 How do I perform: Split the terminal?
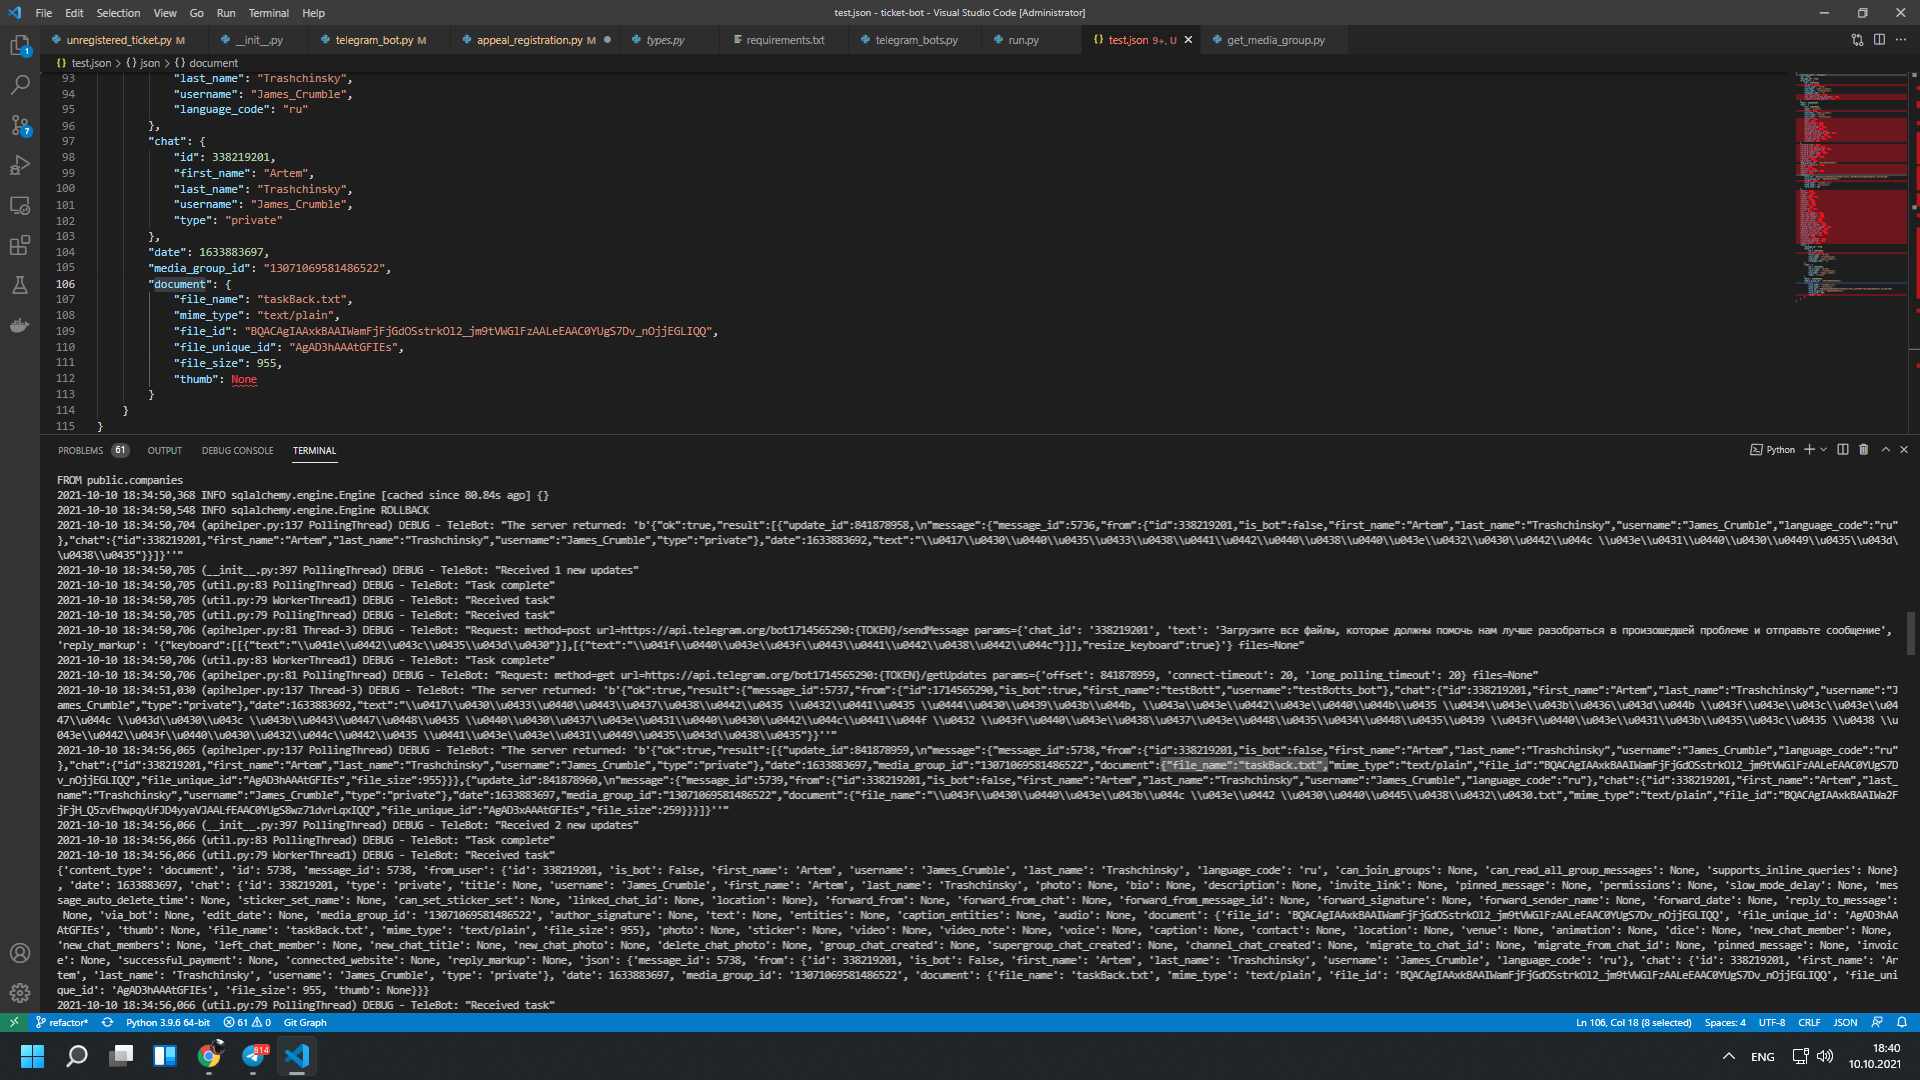pos(1843,450)
